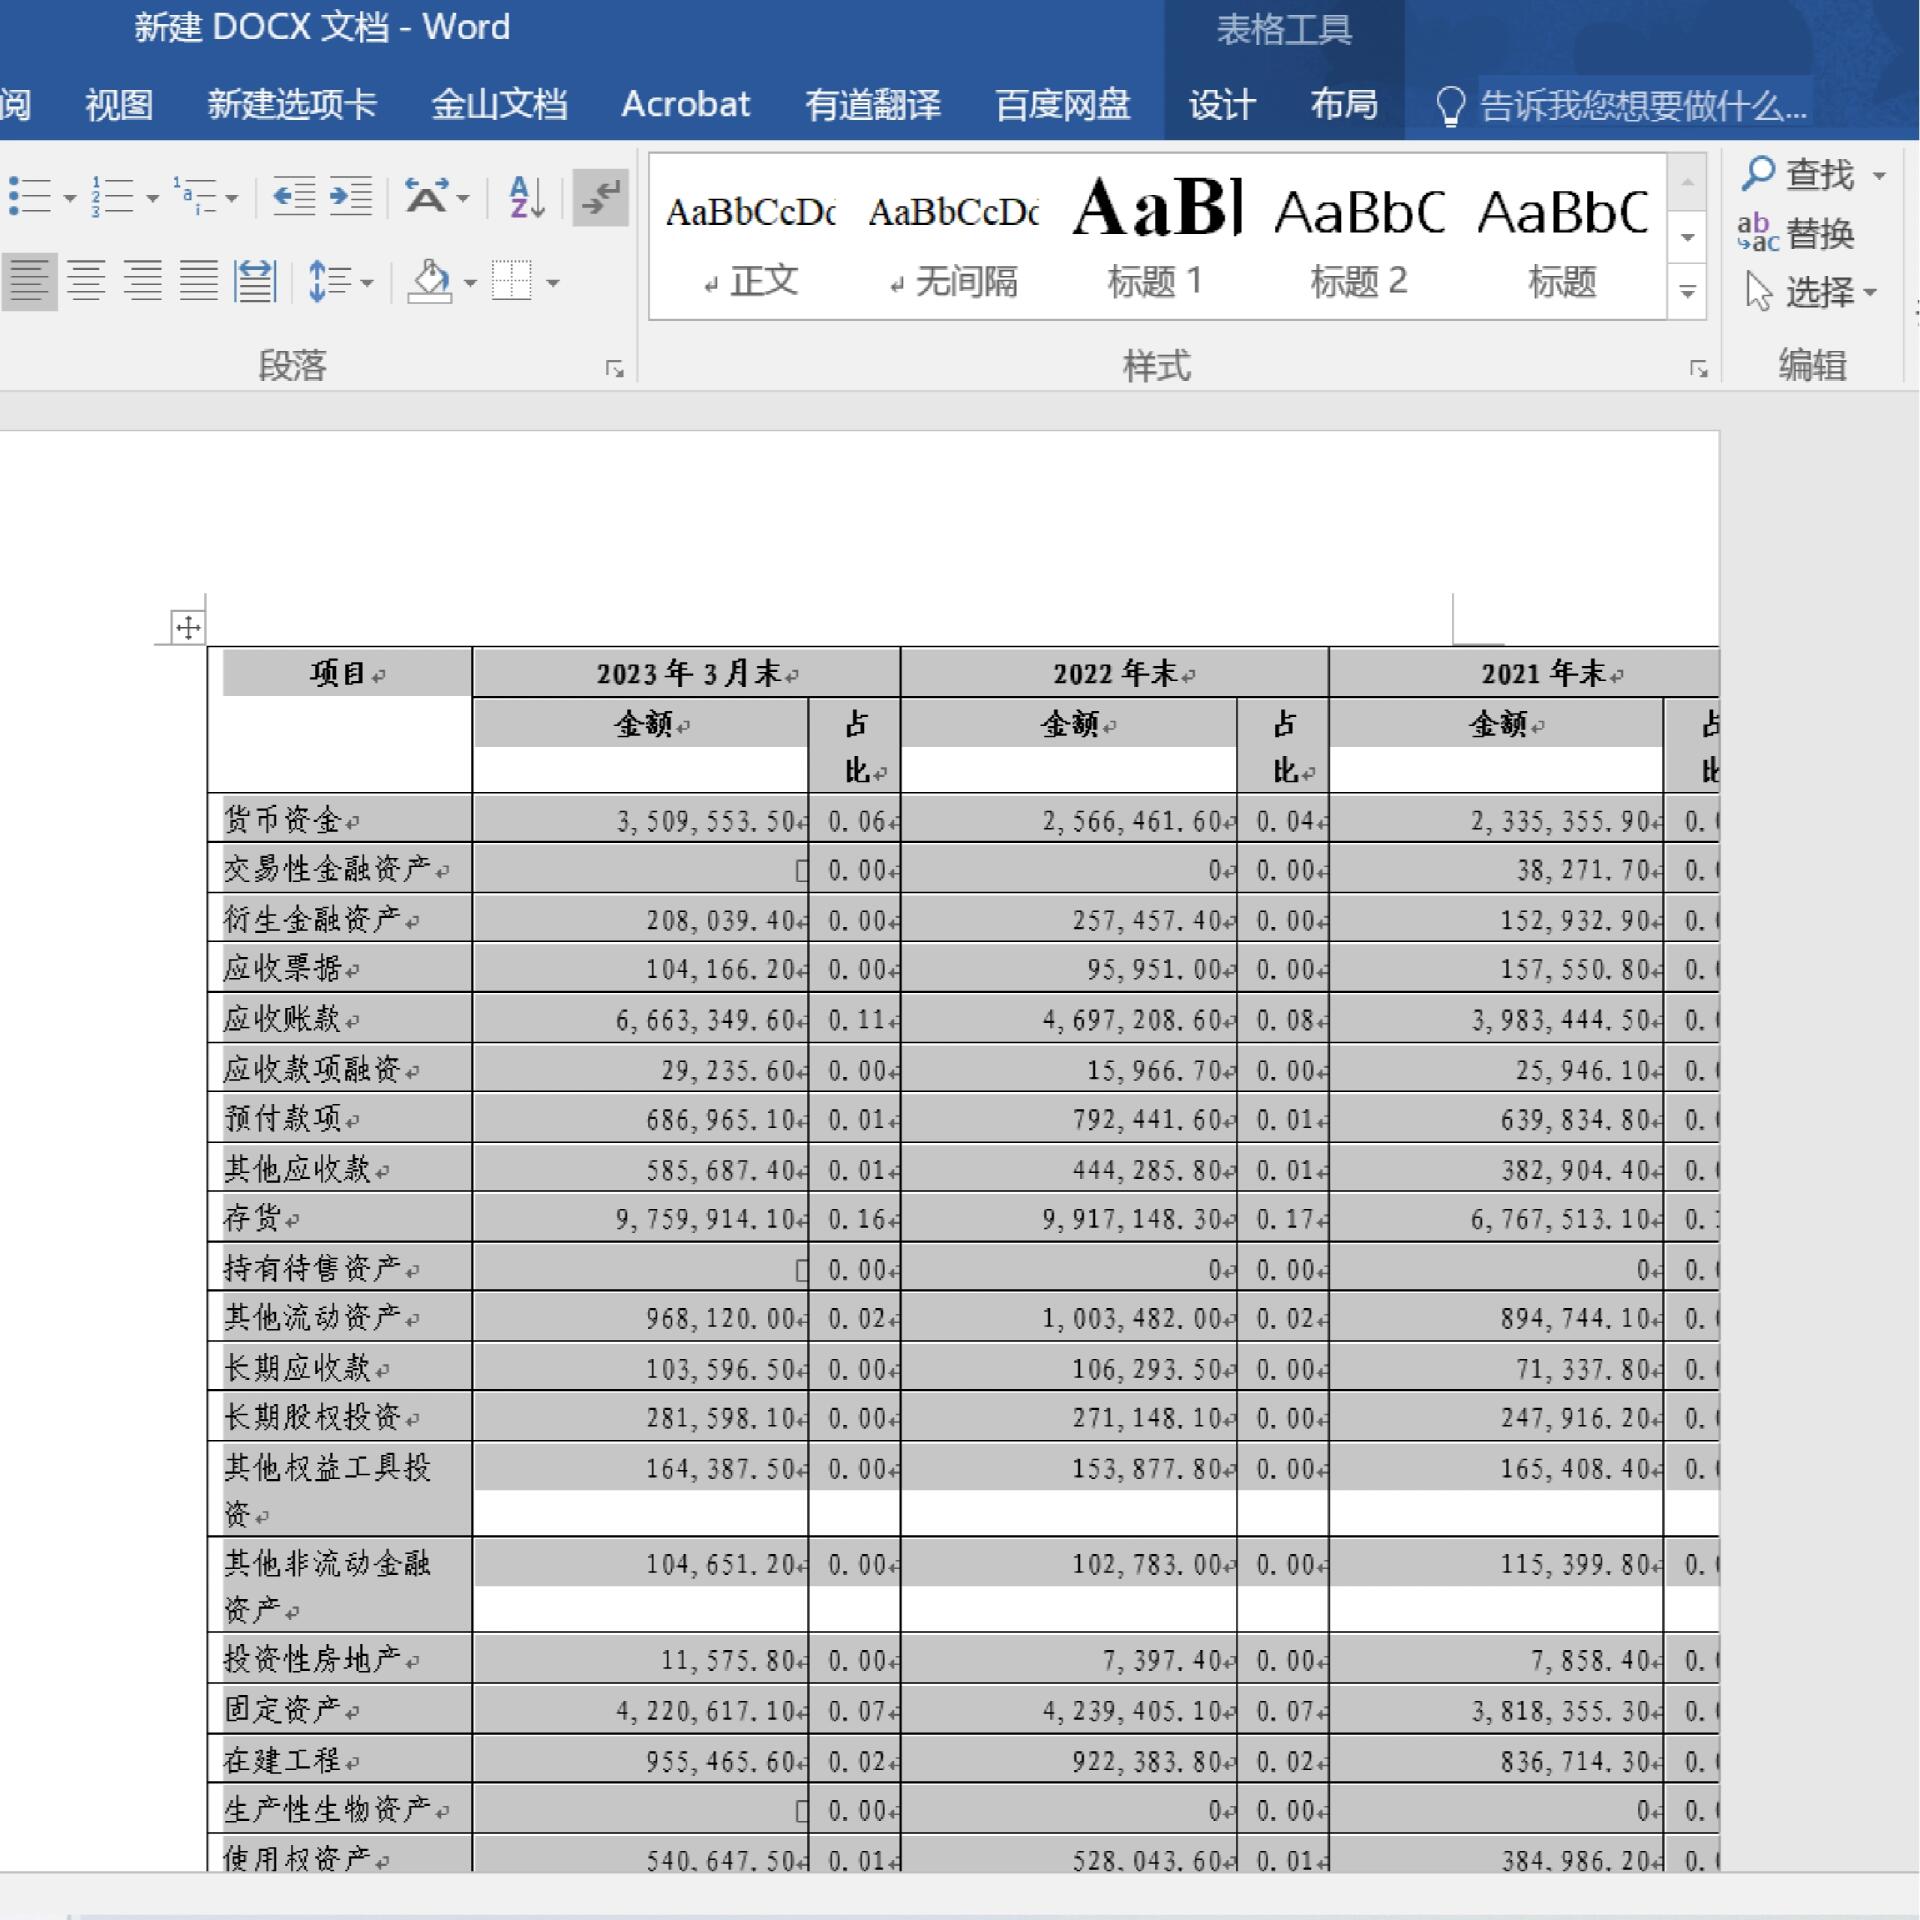This screenshot has width=1920, height=1920.
Task: Apply distributed alignment
Action: 255,281
